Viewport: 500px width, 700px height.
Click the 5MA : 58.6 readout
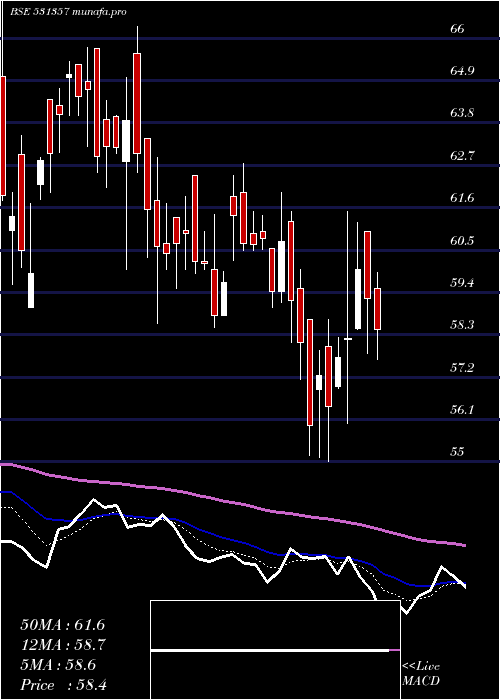pos(58,665)
